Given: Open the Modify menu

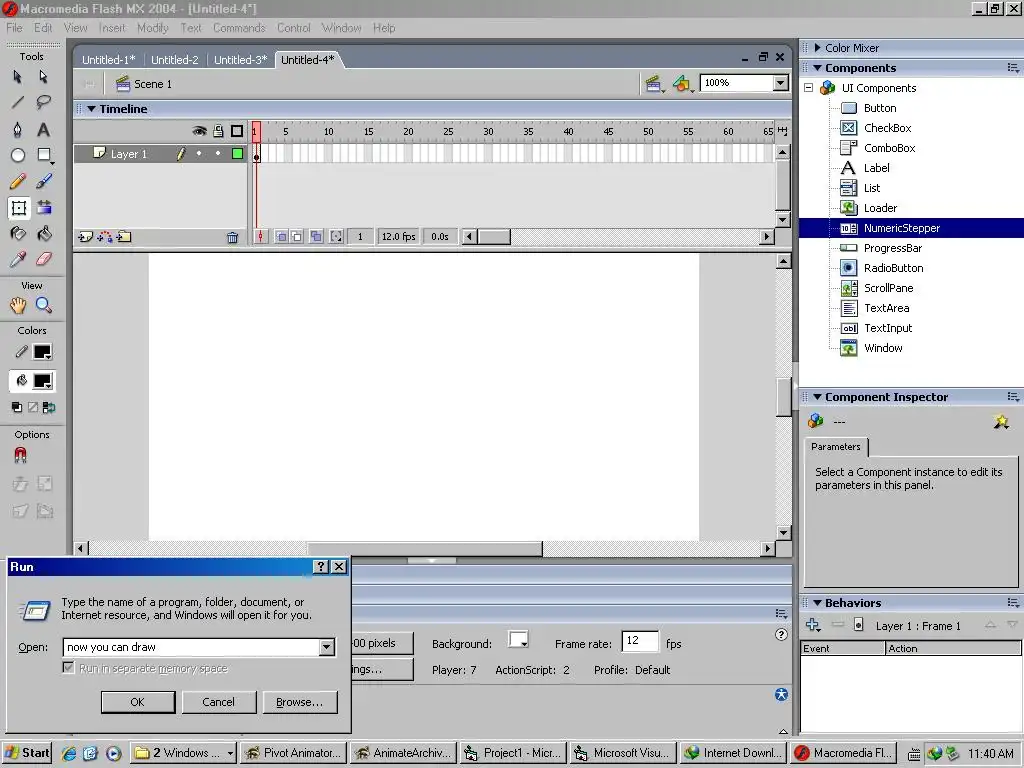Looking at the screenshot, I should coord(153,28).
